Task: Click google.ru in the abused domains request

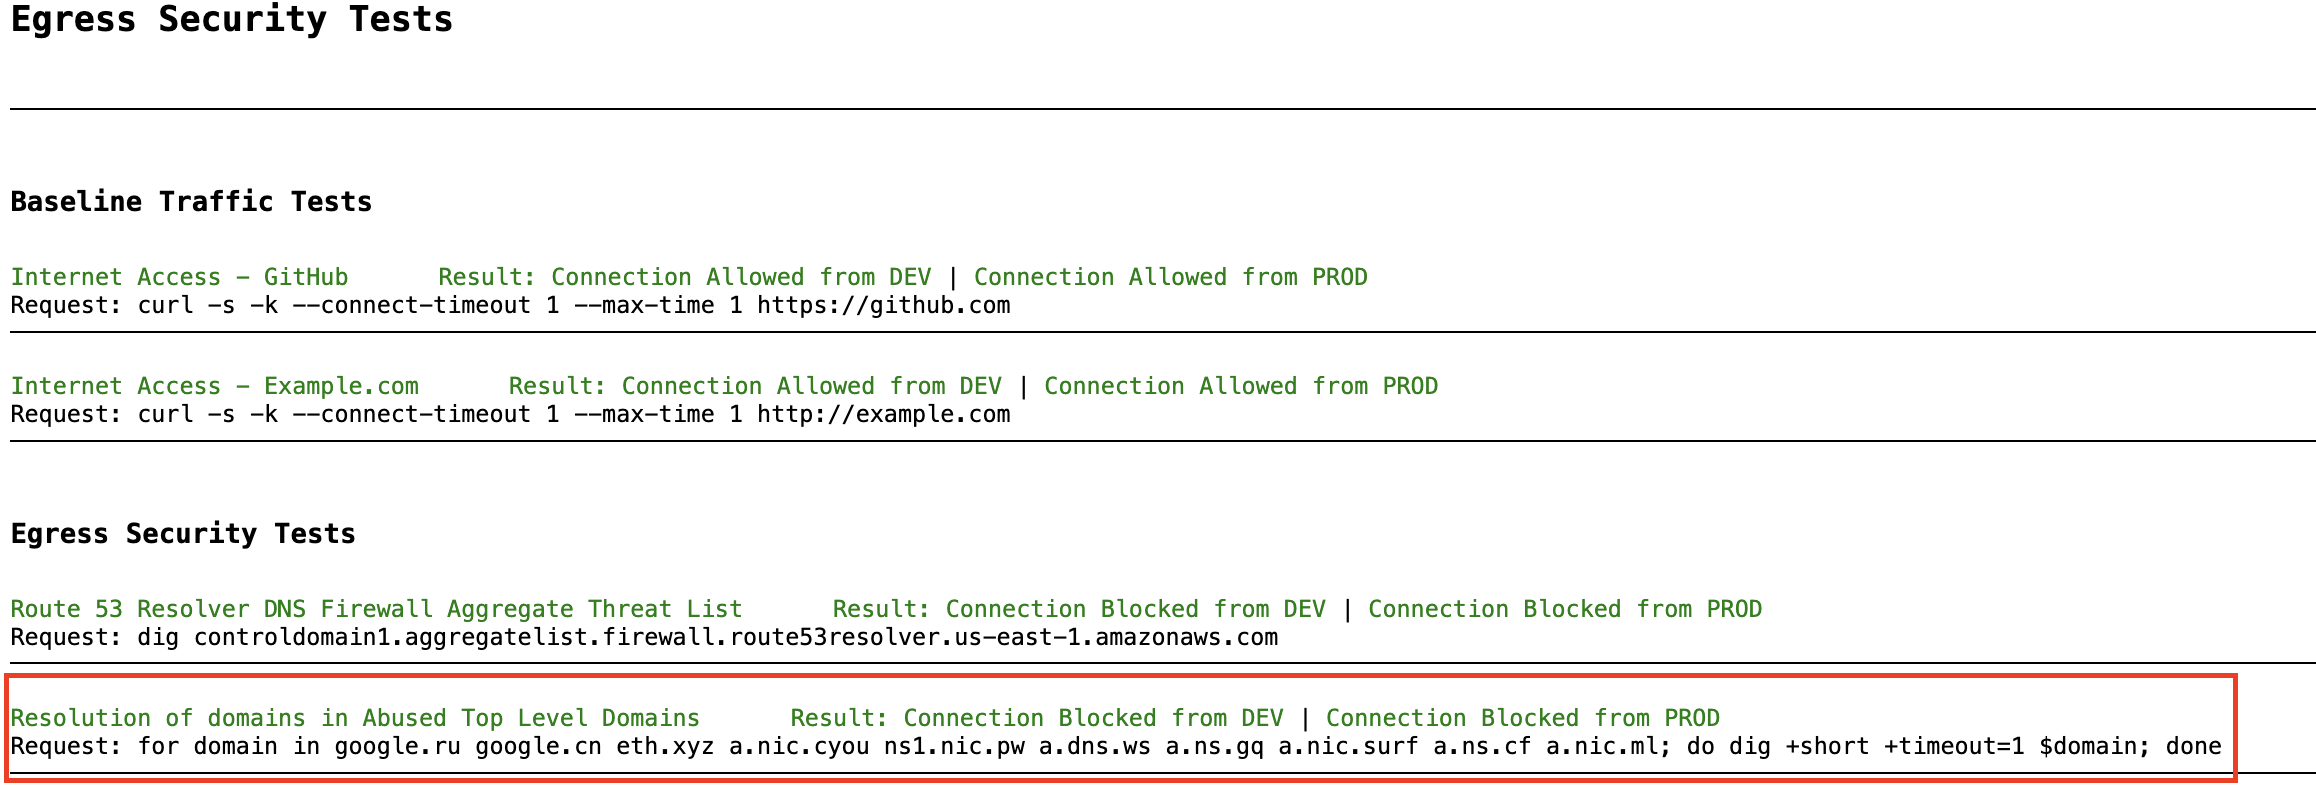Action: tap(397, 746)
